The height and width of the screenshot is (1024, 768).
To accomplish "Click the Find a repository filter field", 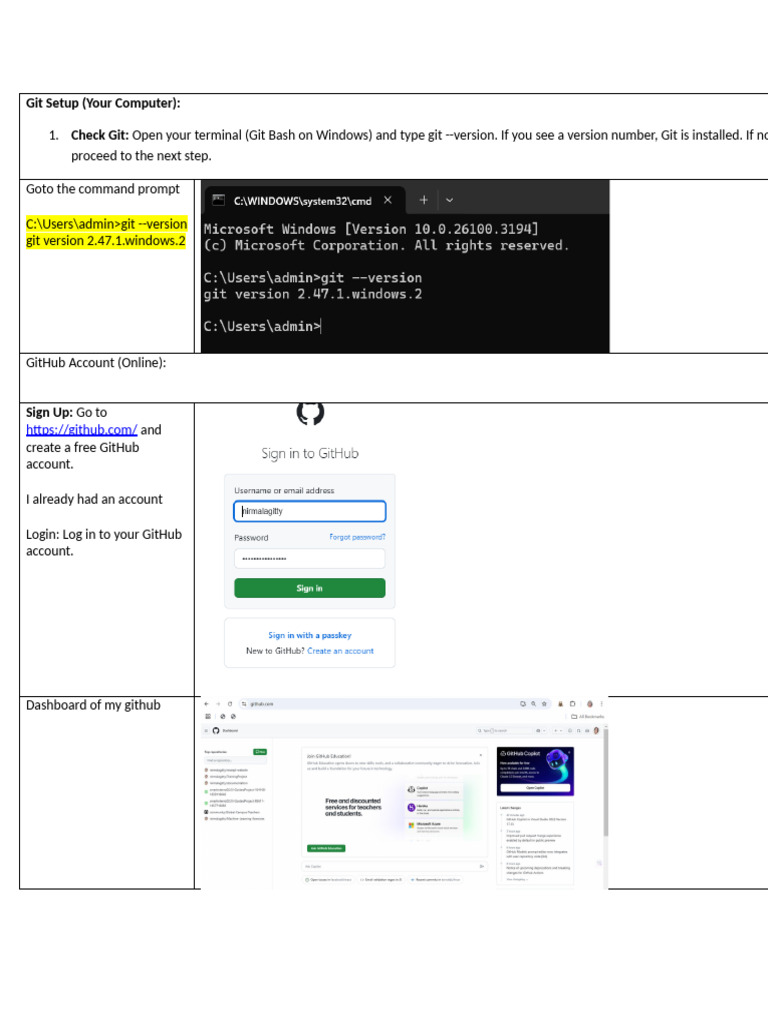I will [x=236, y=760].
